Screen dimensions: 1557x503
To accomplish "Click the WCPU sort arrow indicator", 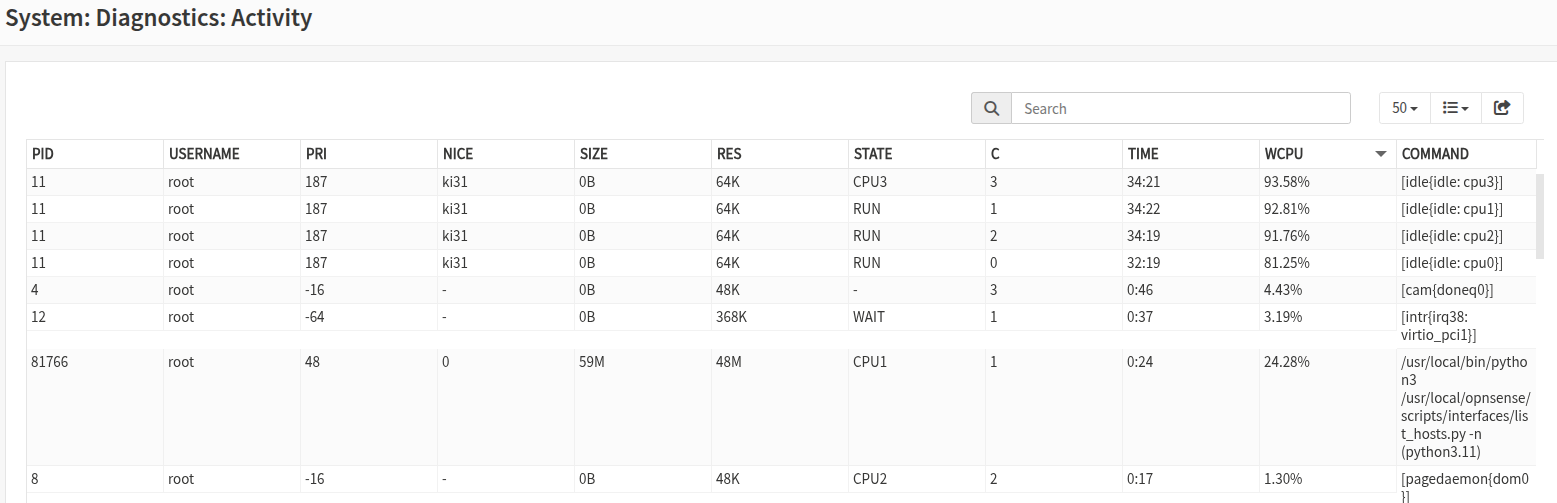I will click(x=1381, y=154).
